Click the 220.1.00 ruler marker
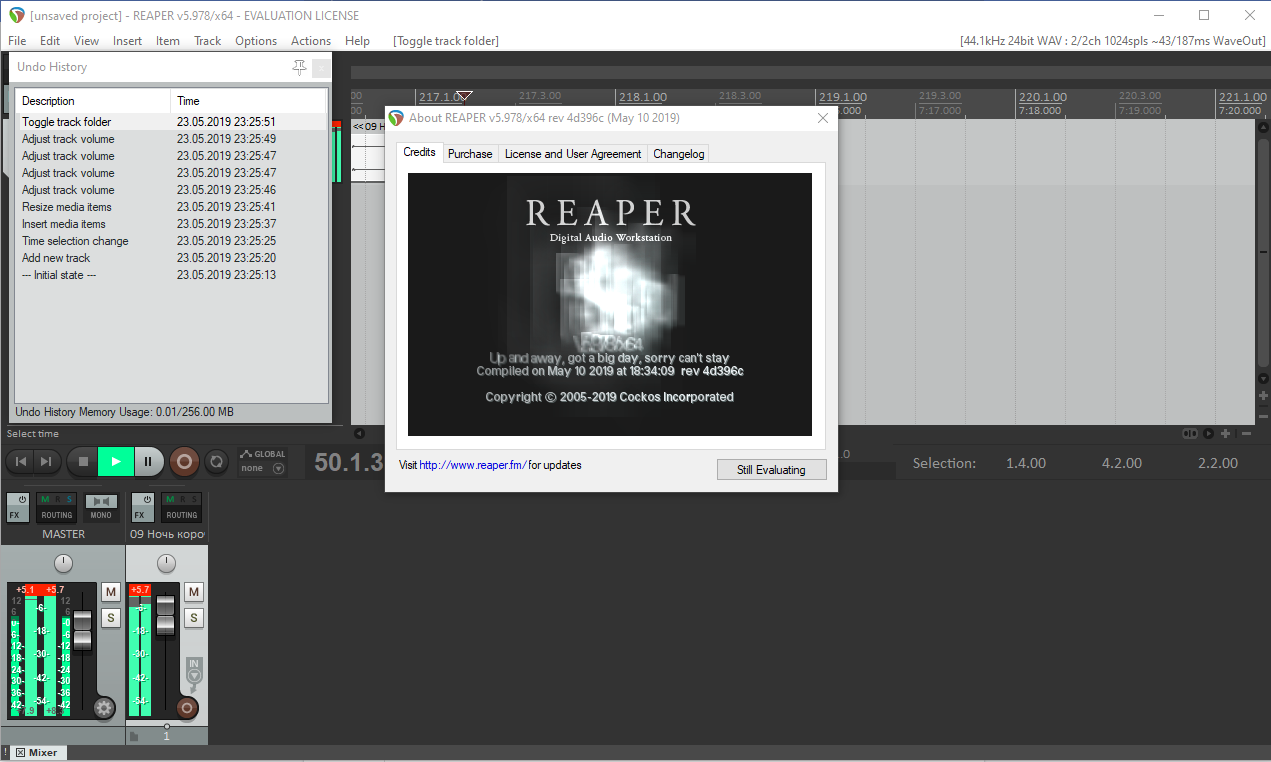The width and height of the screenshot is (1271, 762). (x=1043, y=97)
